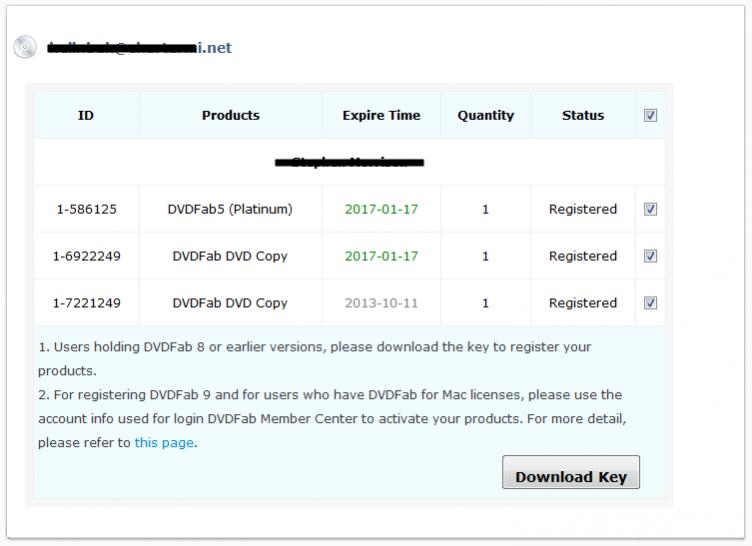The width and height of the screenshot is (752, 546).
Task: Select the DVDFab5 (Platinum) product name
Action: (x=230, y=209)
